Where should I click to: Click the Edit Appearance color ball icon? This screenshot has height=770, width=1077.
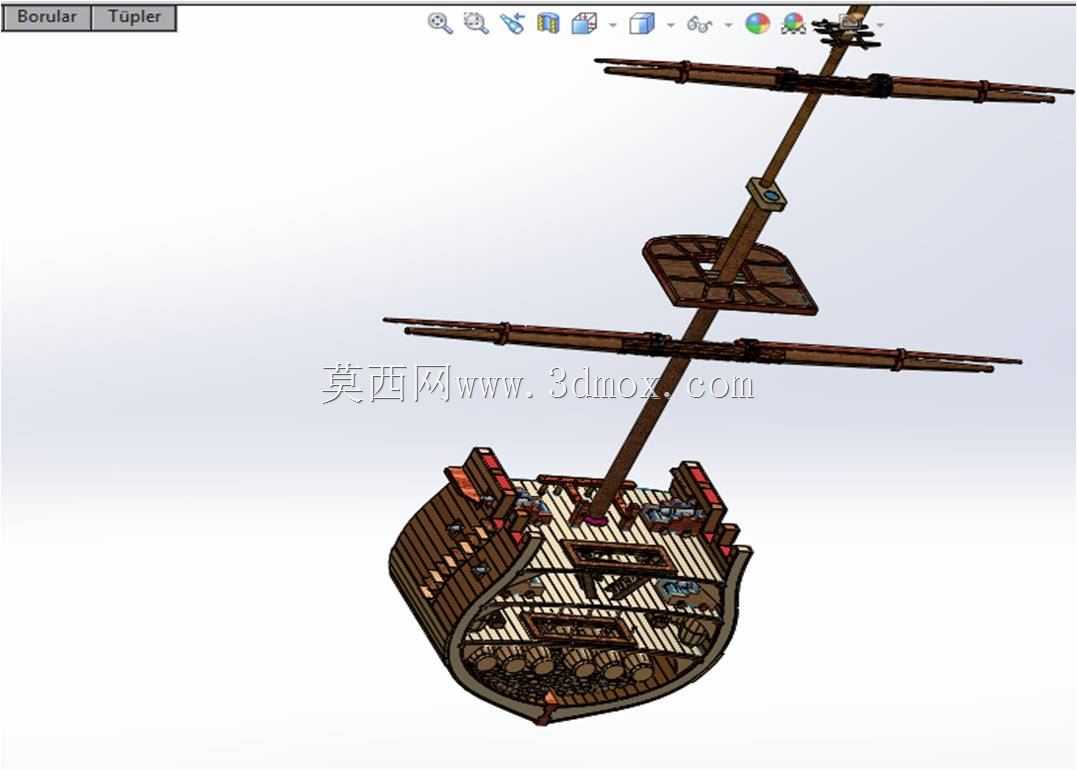[x=758, y=24]
